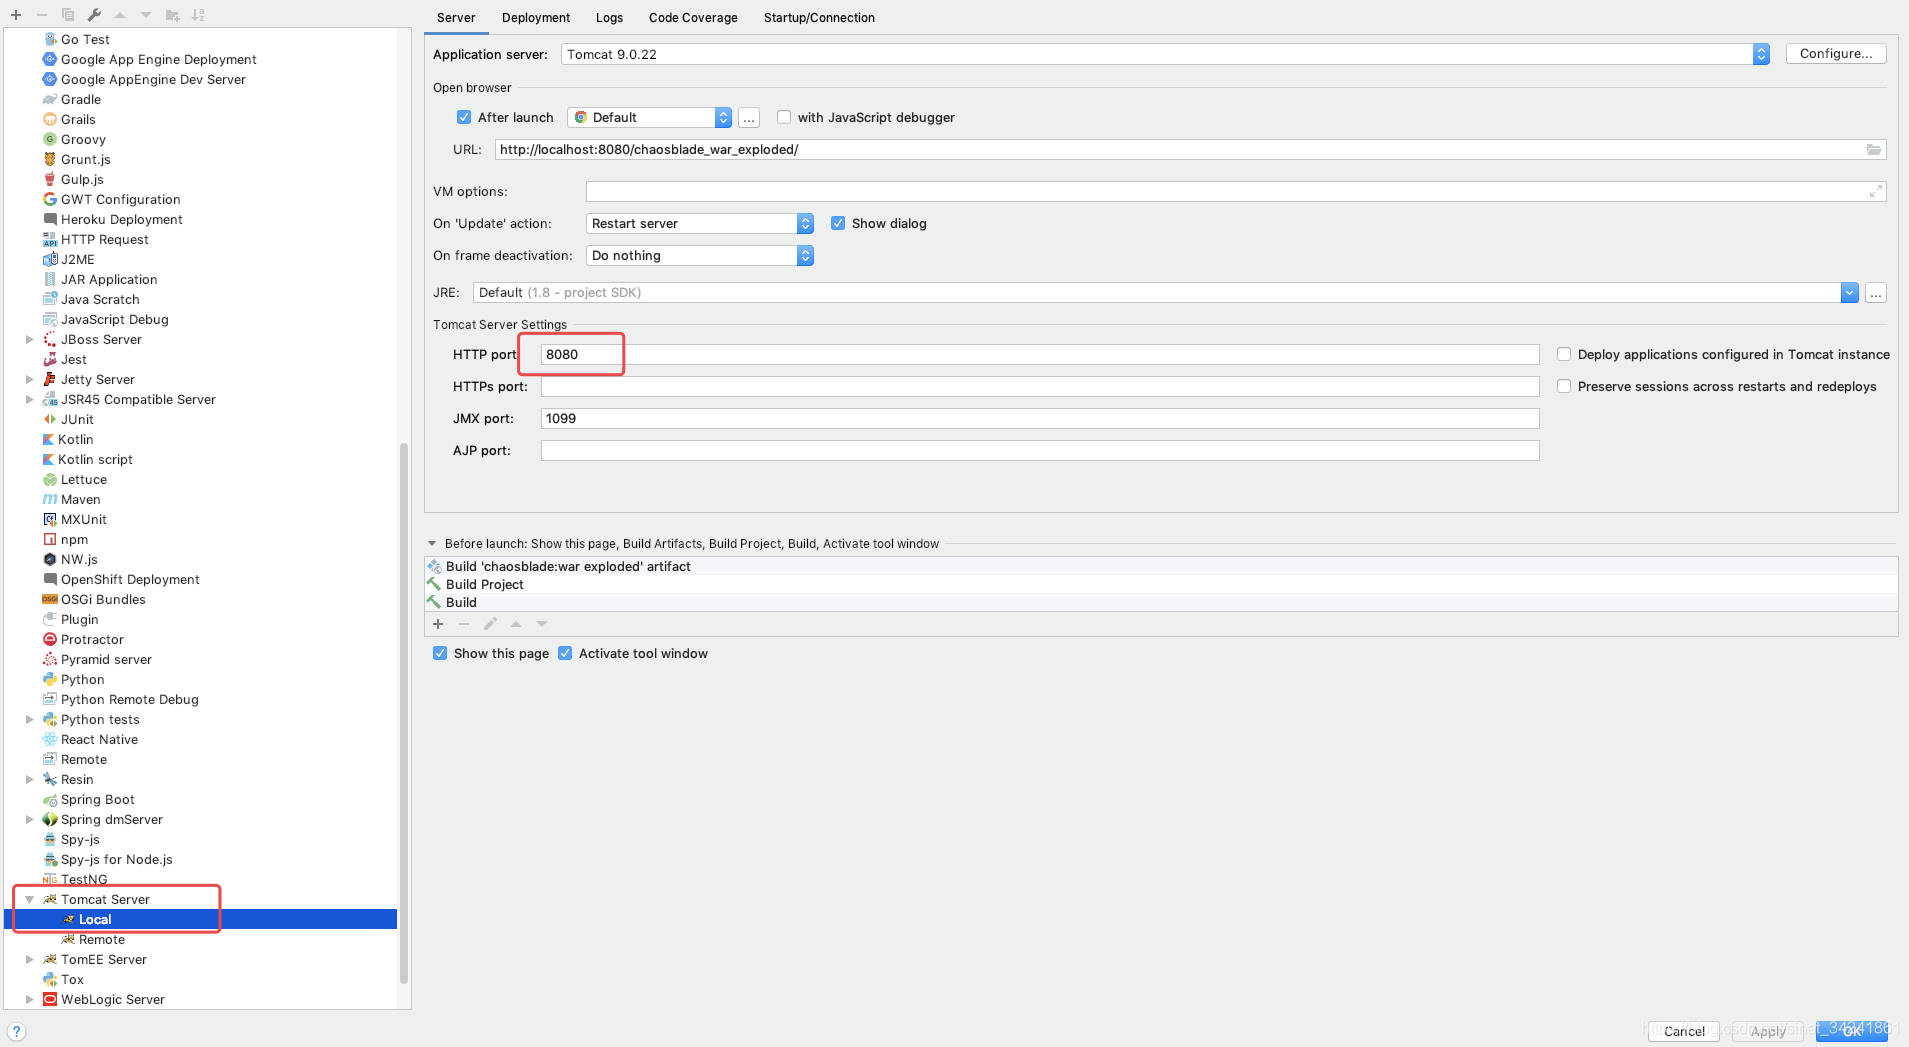Image resolution: width=1909 pixels, height=1047 pixels.
Task: Switch to Code Coverage tab
Action: (x=693, y=17)
